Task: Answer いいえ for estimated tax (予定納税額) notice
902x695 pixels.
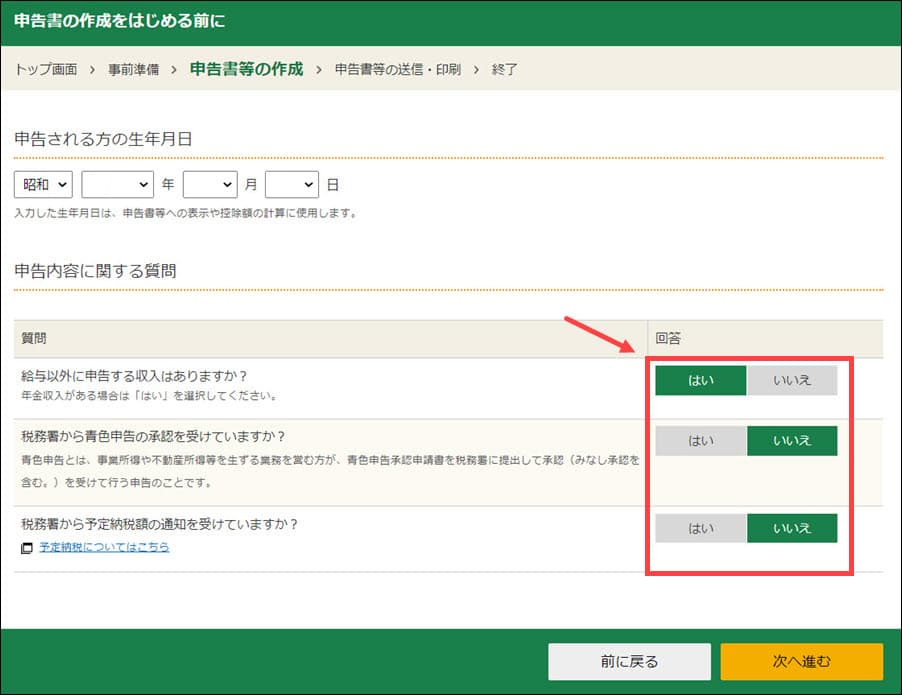Action: click(792, 528)
